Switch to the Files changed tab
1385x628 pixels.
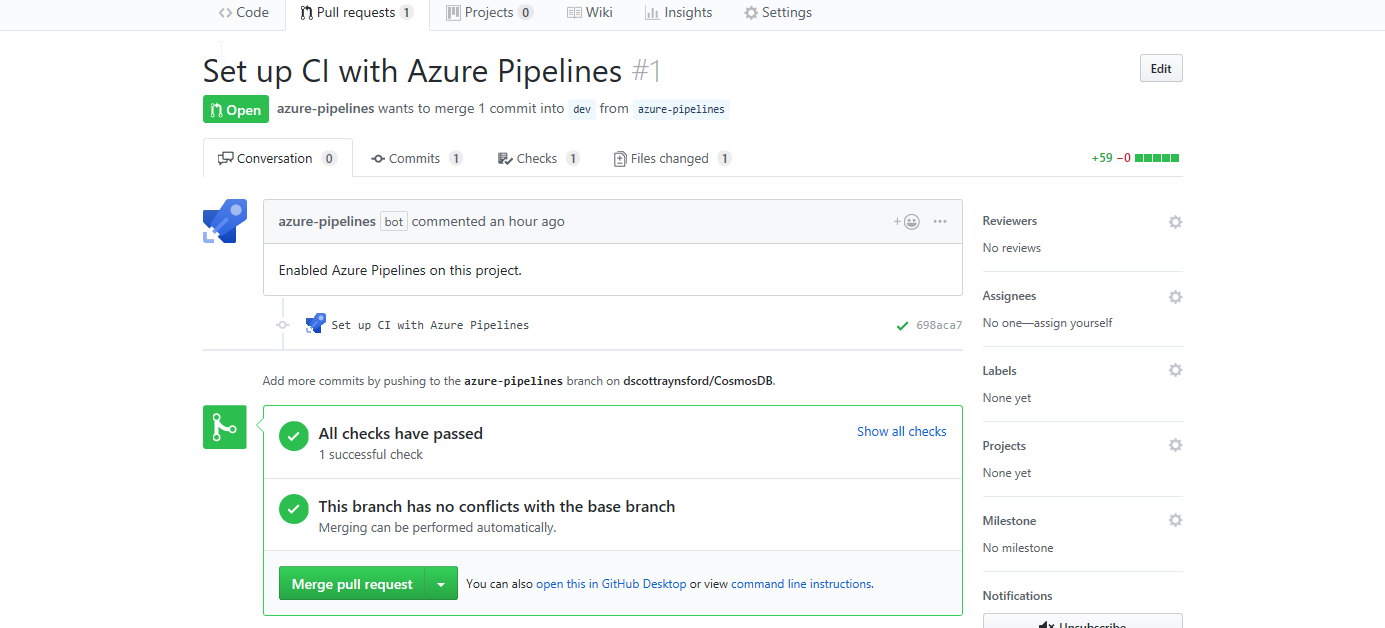671,159
